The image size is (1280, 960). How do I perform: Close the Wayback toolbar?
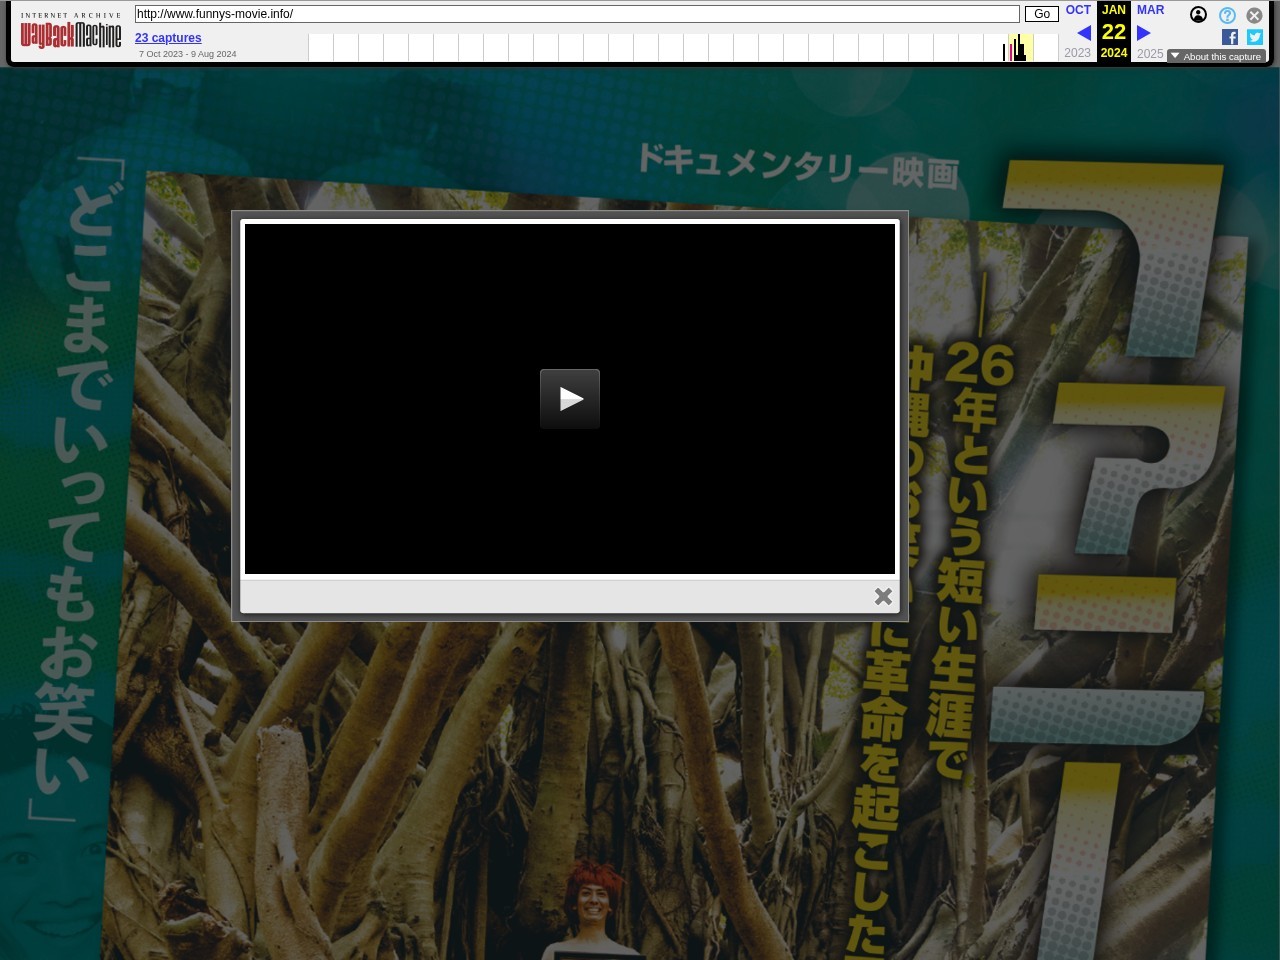(x=1254, y=15)
